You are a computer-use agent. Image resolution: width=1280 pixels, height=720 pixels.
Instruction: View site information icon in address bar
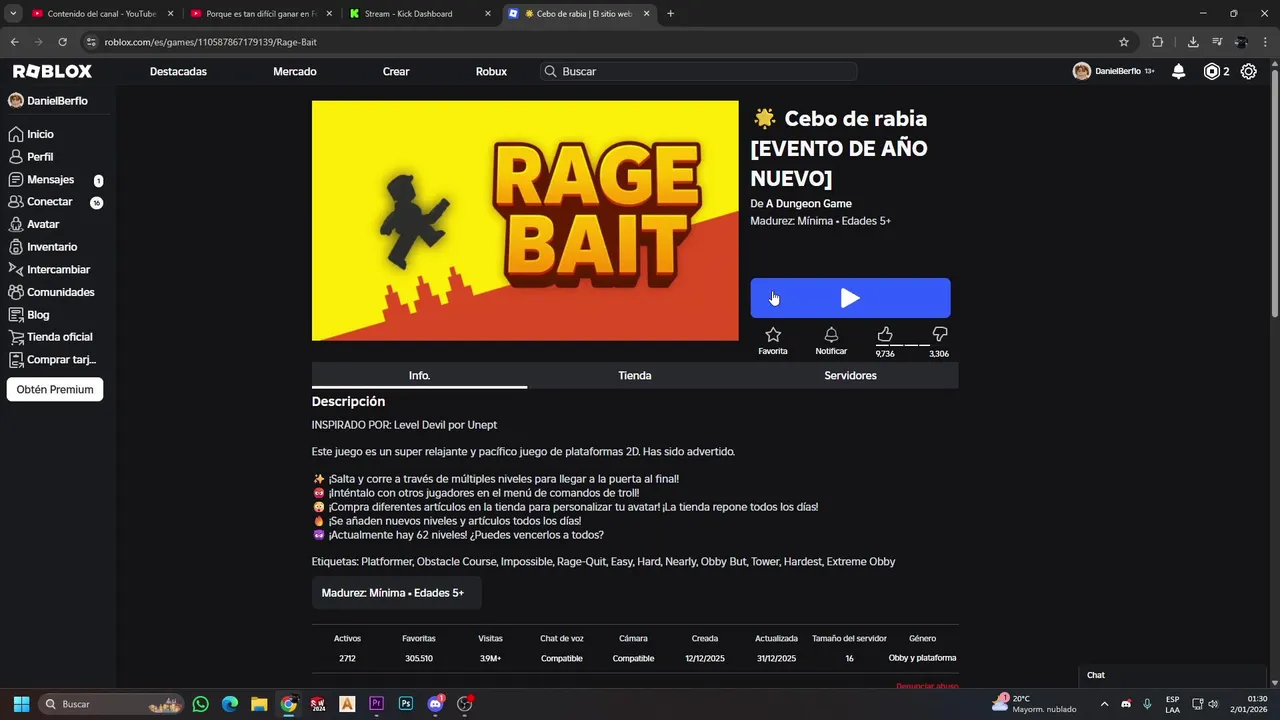91,42
